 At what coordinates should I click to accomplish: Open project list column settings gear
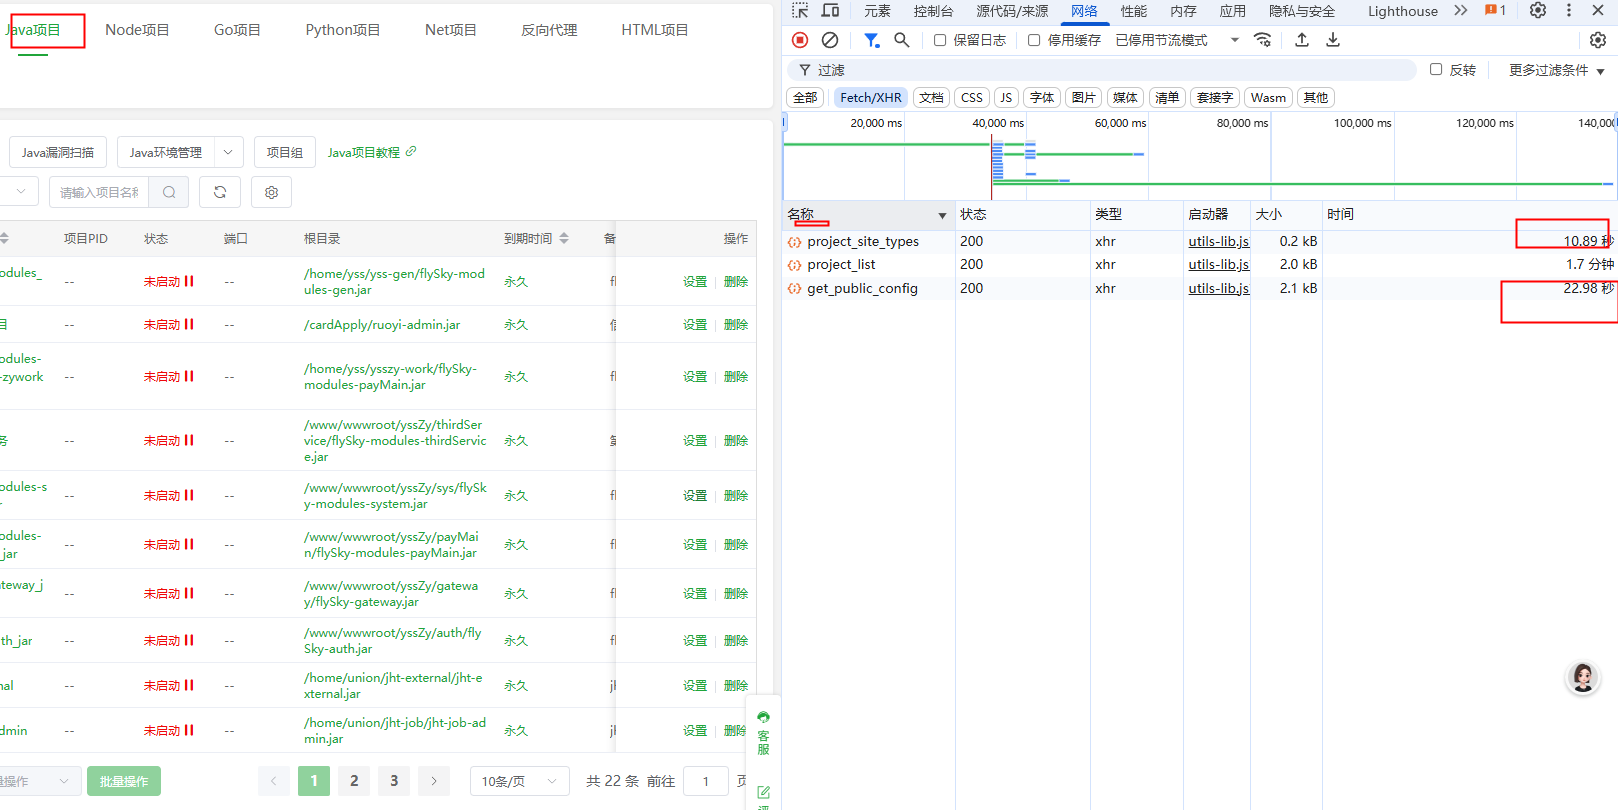271,192
